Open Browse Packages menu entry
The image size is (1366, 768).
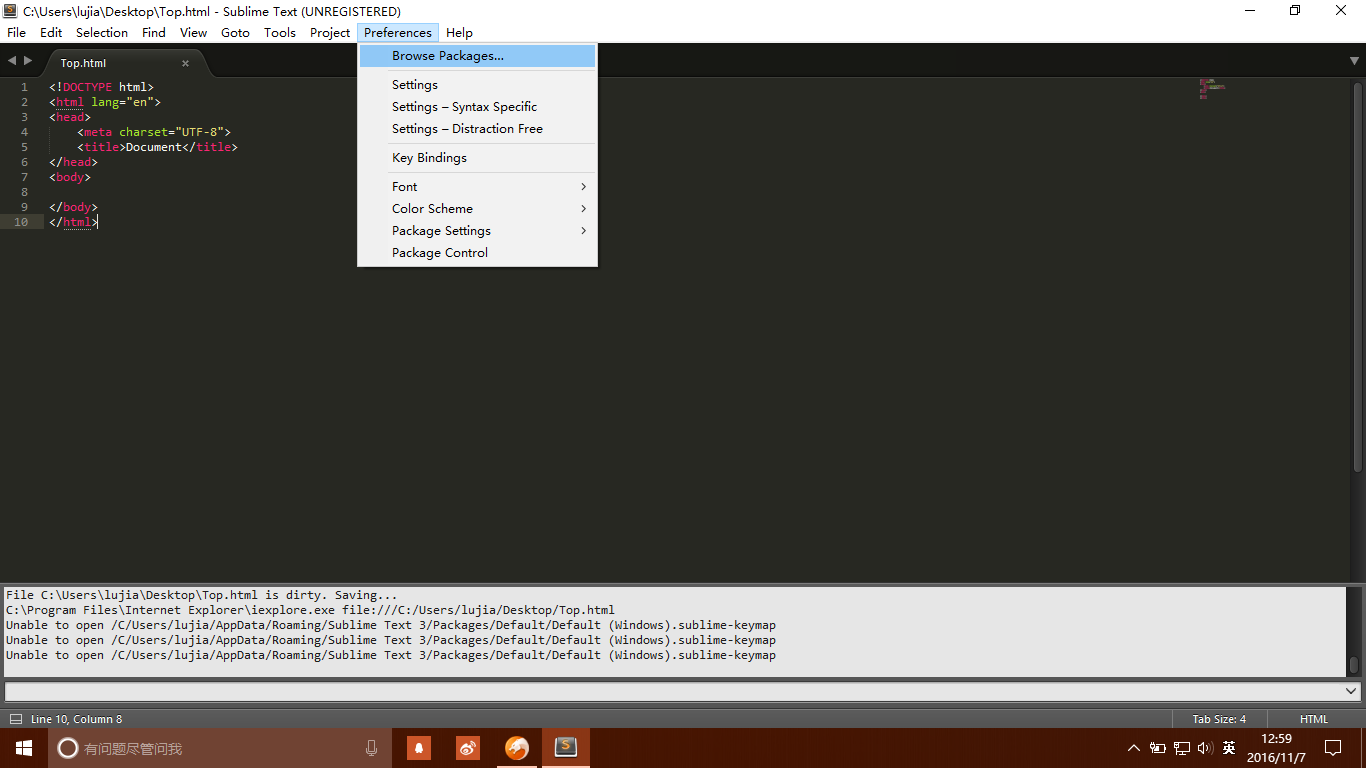coord(477,56)
